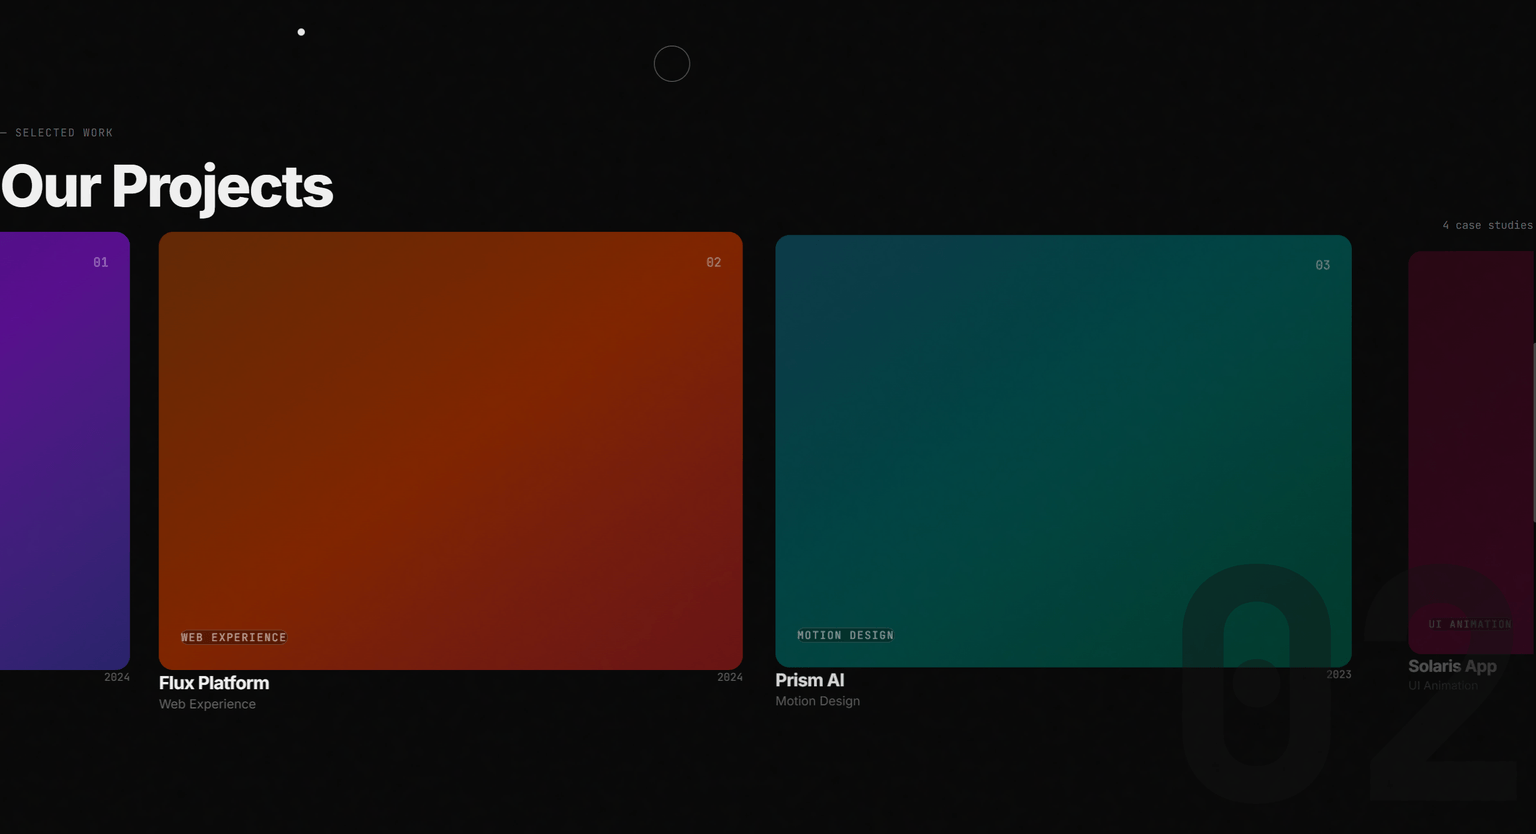Select the UI ANIMATION tag
The height and width of the screenshot is (834, 1536).
point(1470,624)
